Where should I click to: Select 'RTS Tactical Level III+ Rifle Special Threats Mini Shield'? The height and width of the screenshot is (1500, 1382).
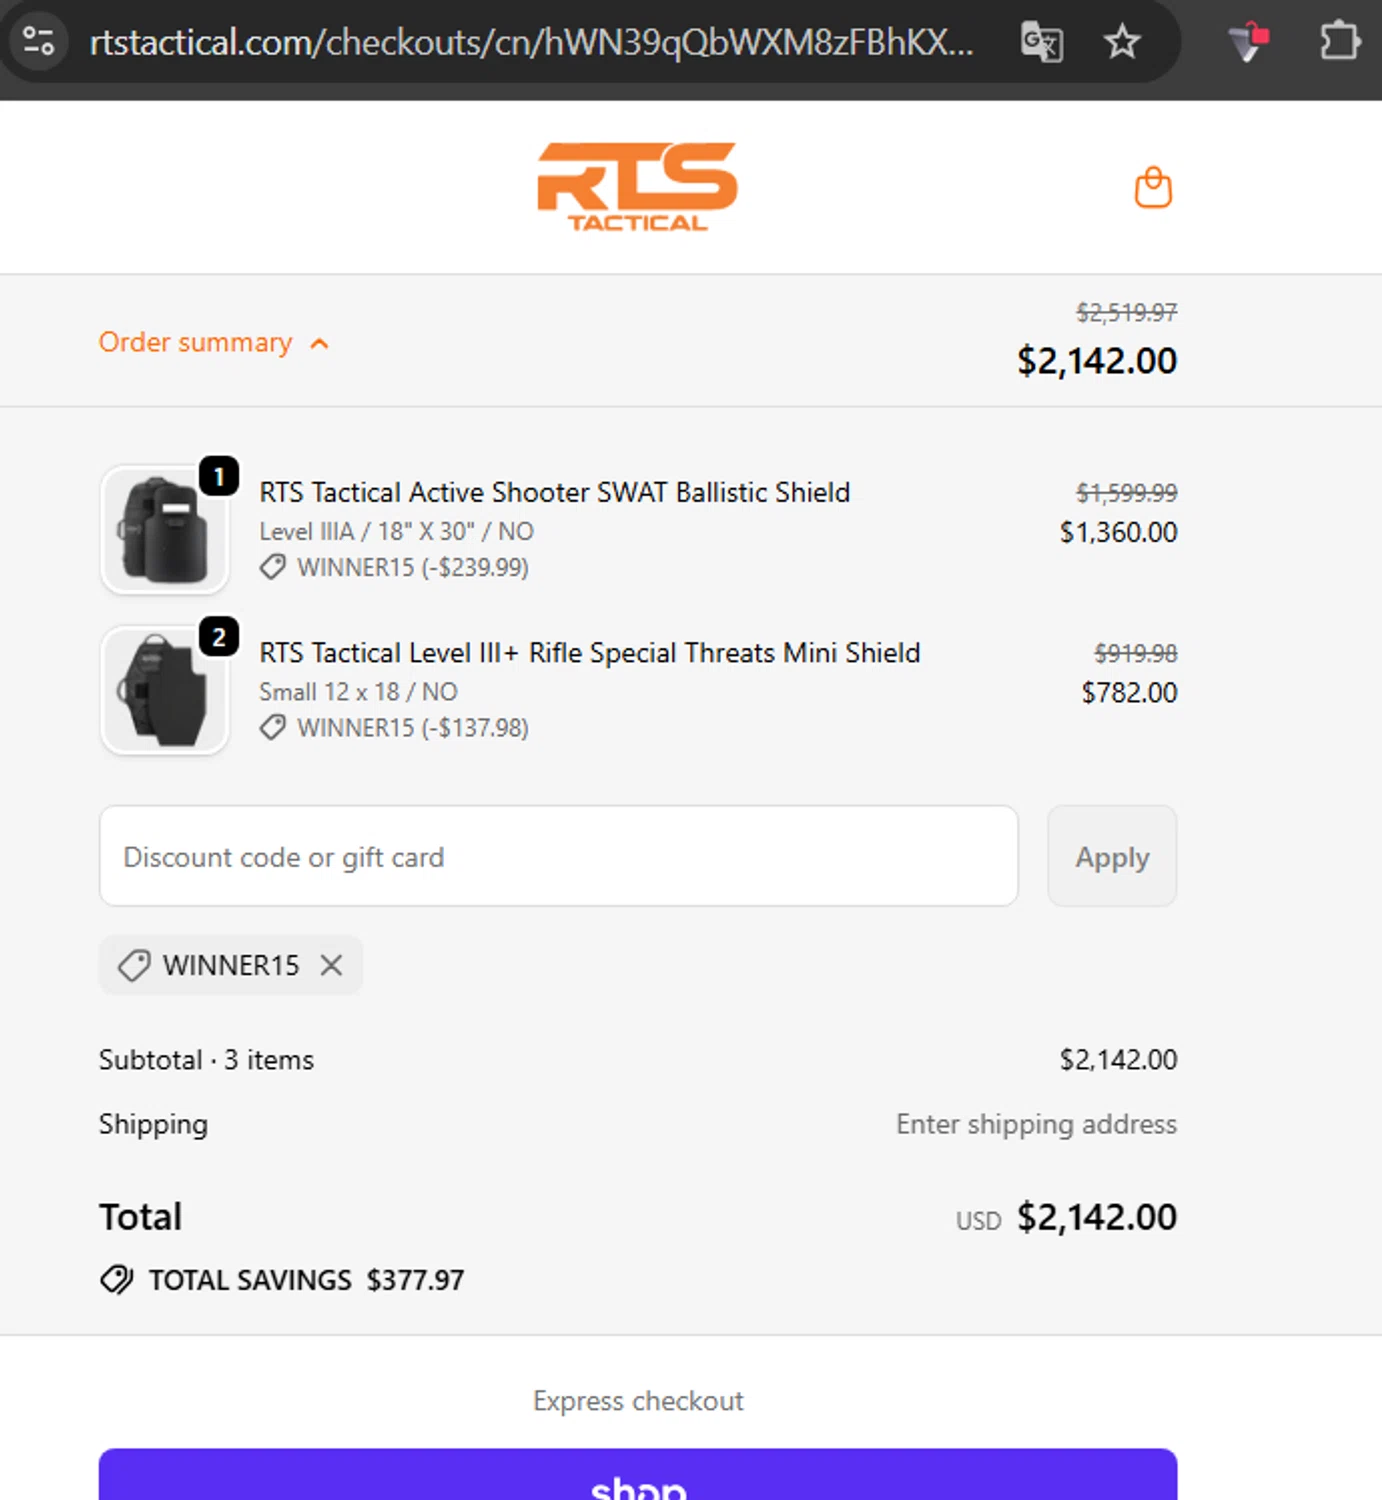[590, 653]
